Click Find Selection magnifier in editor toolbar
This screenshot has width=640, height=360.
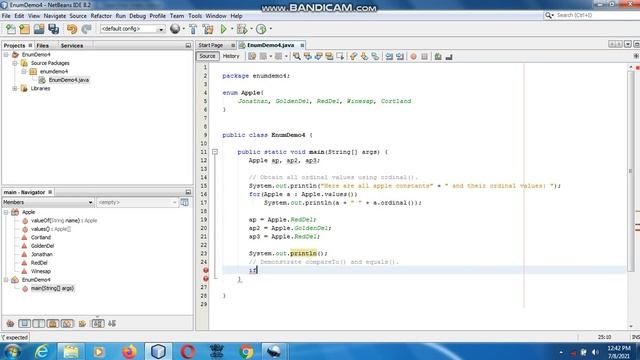[297, 56]
